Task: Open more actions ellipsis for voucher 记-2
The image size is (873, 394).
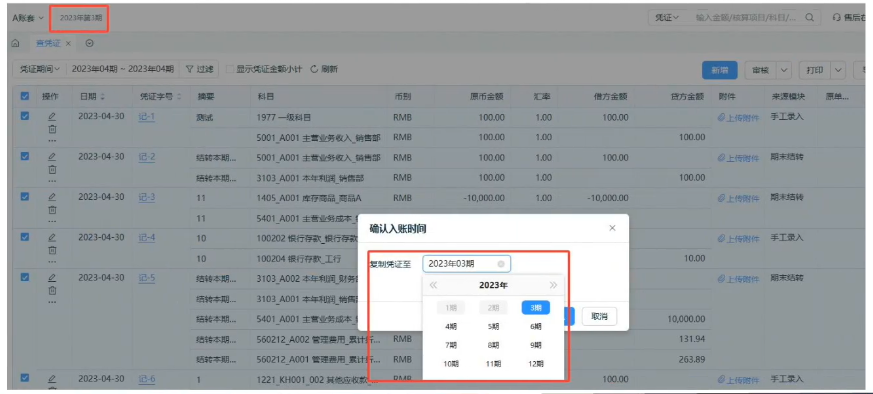Action: pyautogui.click(x=52, y=180)
